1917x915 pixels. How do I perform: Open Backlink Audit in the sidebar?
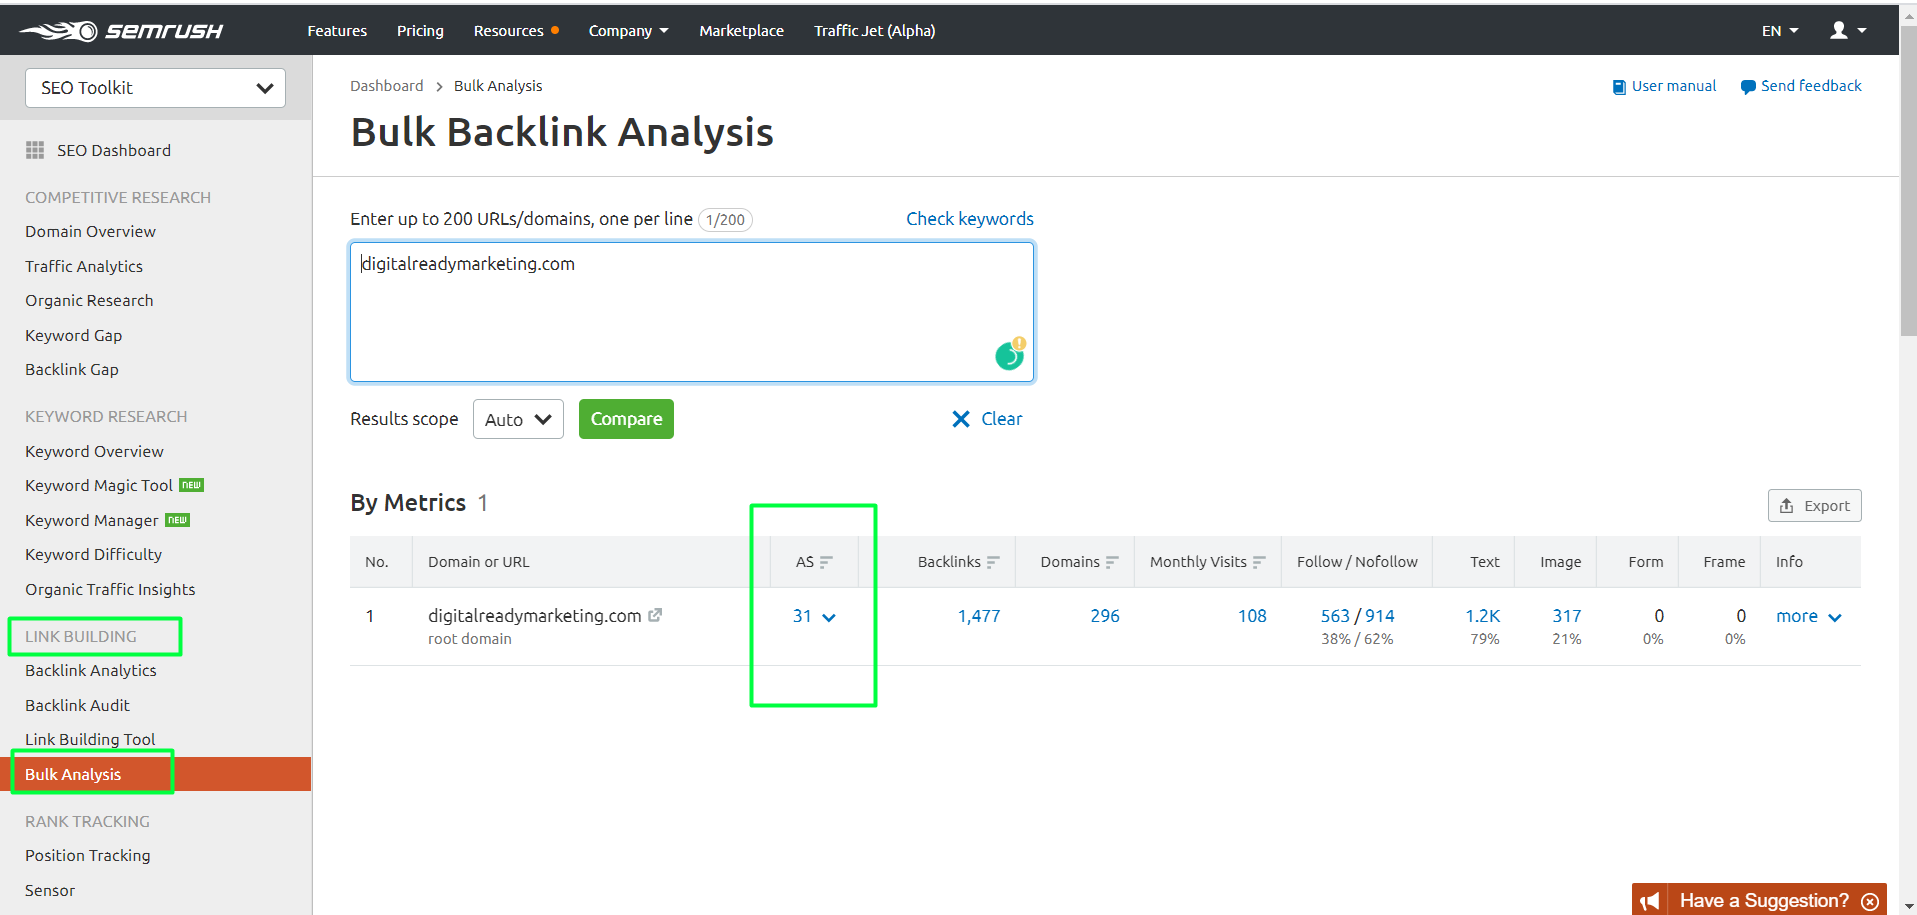pyautogui.click(x=77, y=705)
